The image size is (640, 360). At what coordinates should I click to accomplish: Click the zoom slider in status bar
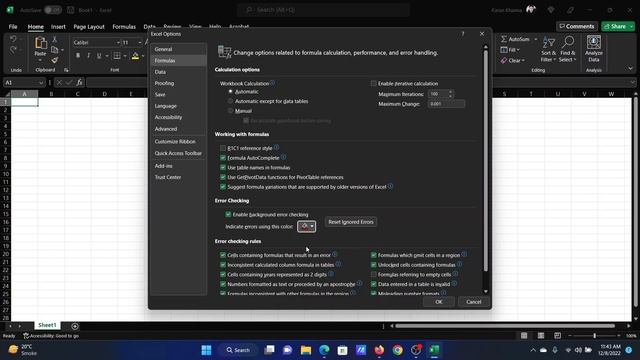594,336
